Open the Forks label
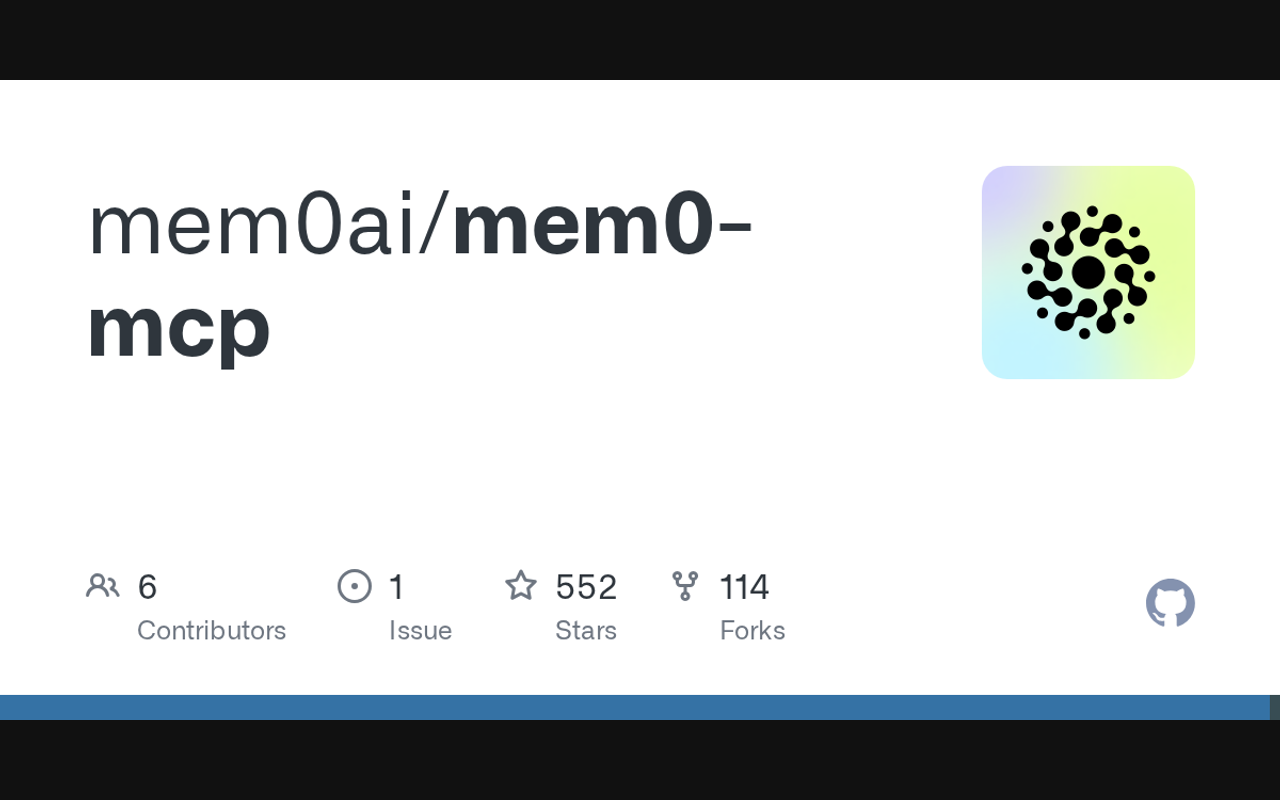This screenshot has width=1280, height=800. 752,630
